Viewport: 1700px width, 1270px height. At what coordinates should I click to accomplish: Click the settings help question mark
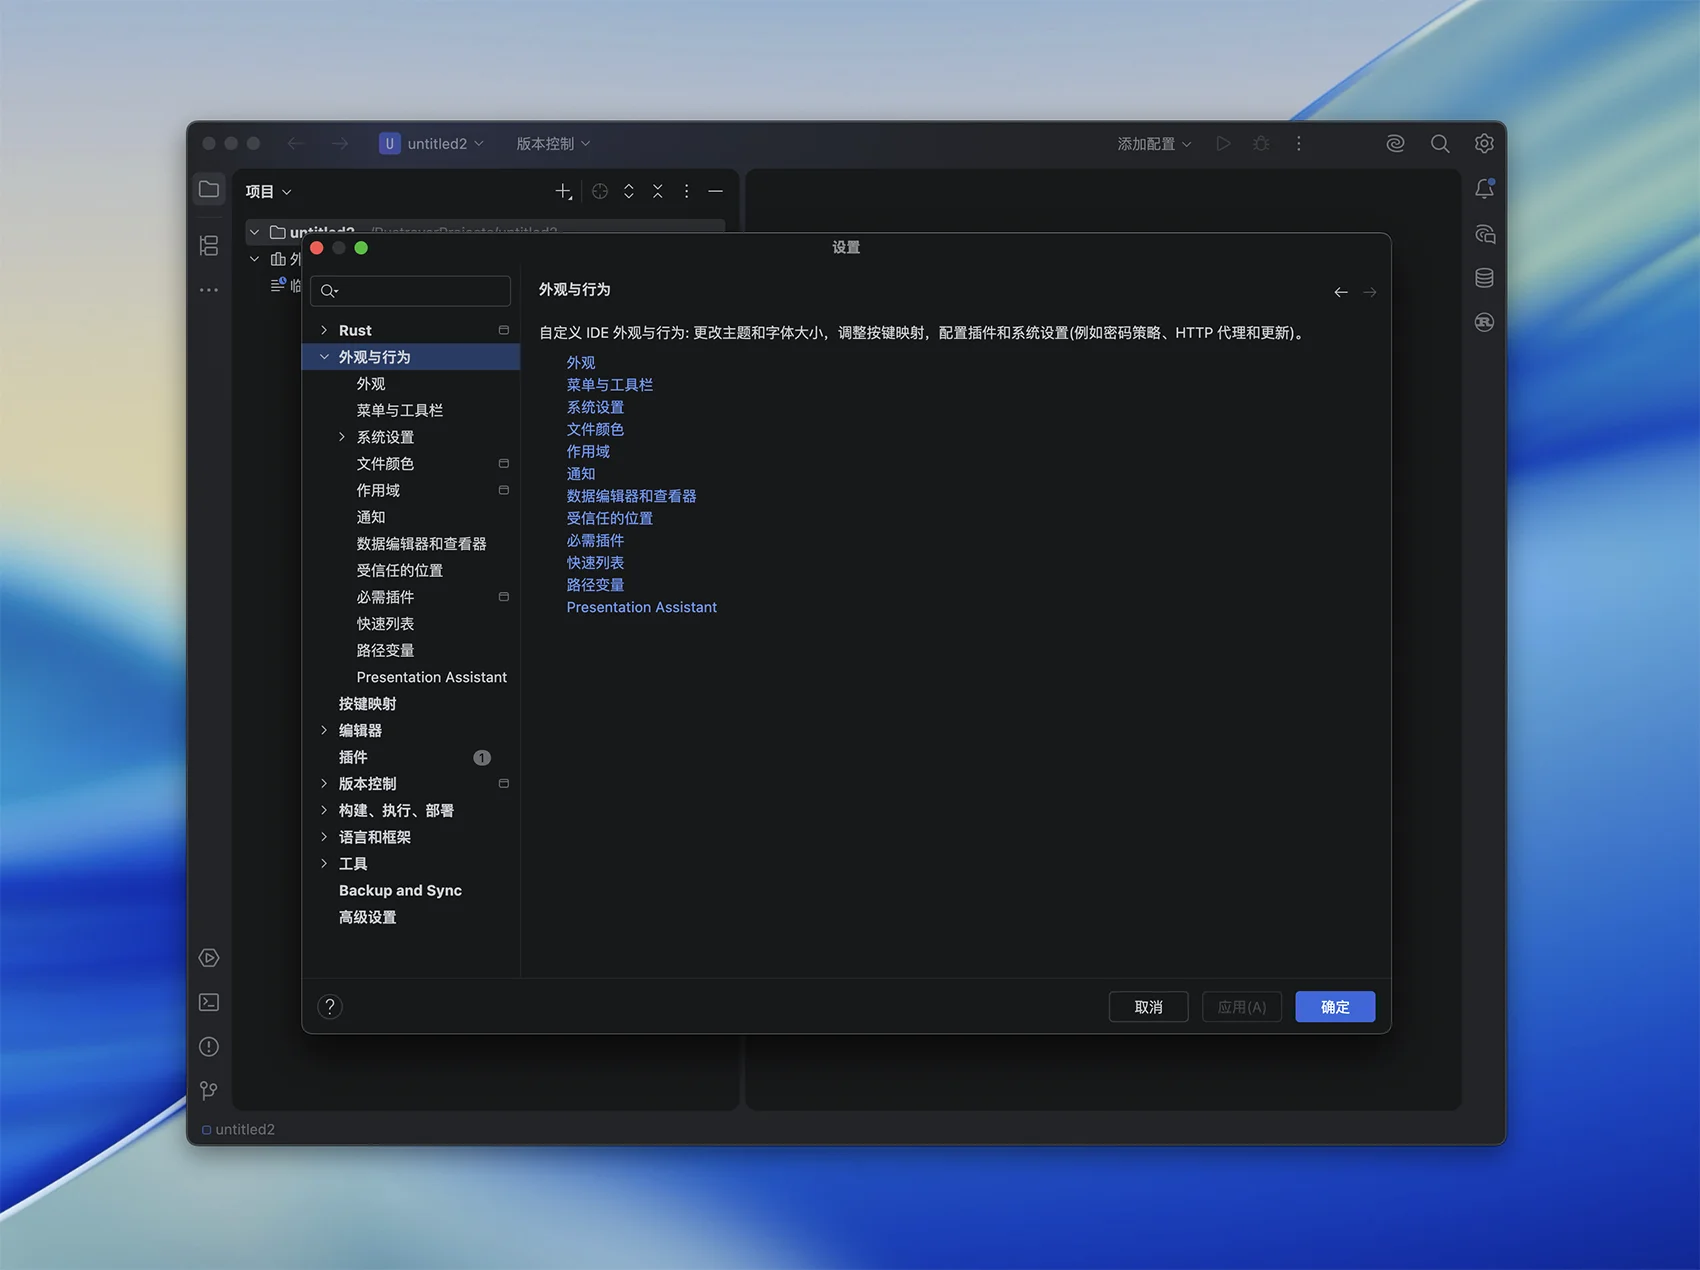pyautogui.click(x=330, y=1006)
